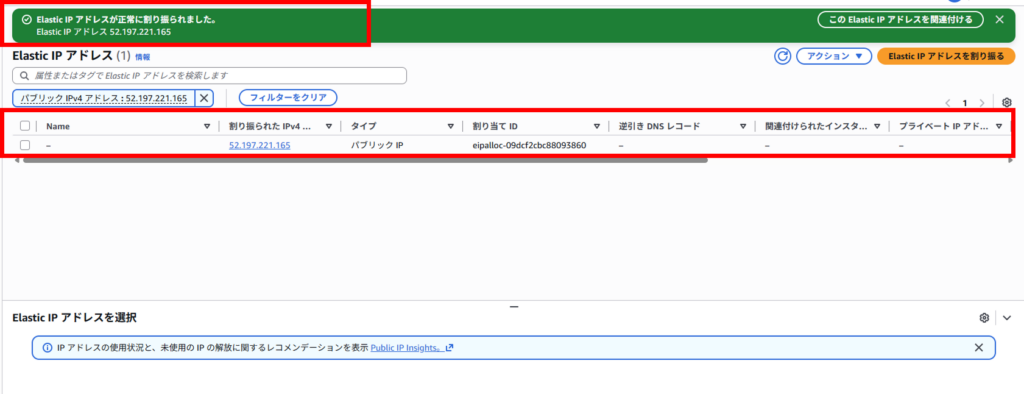1024x394 pixels.
Task: Open the アクション dropdown menu
Action: tap(835, 56)
